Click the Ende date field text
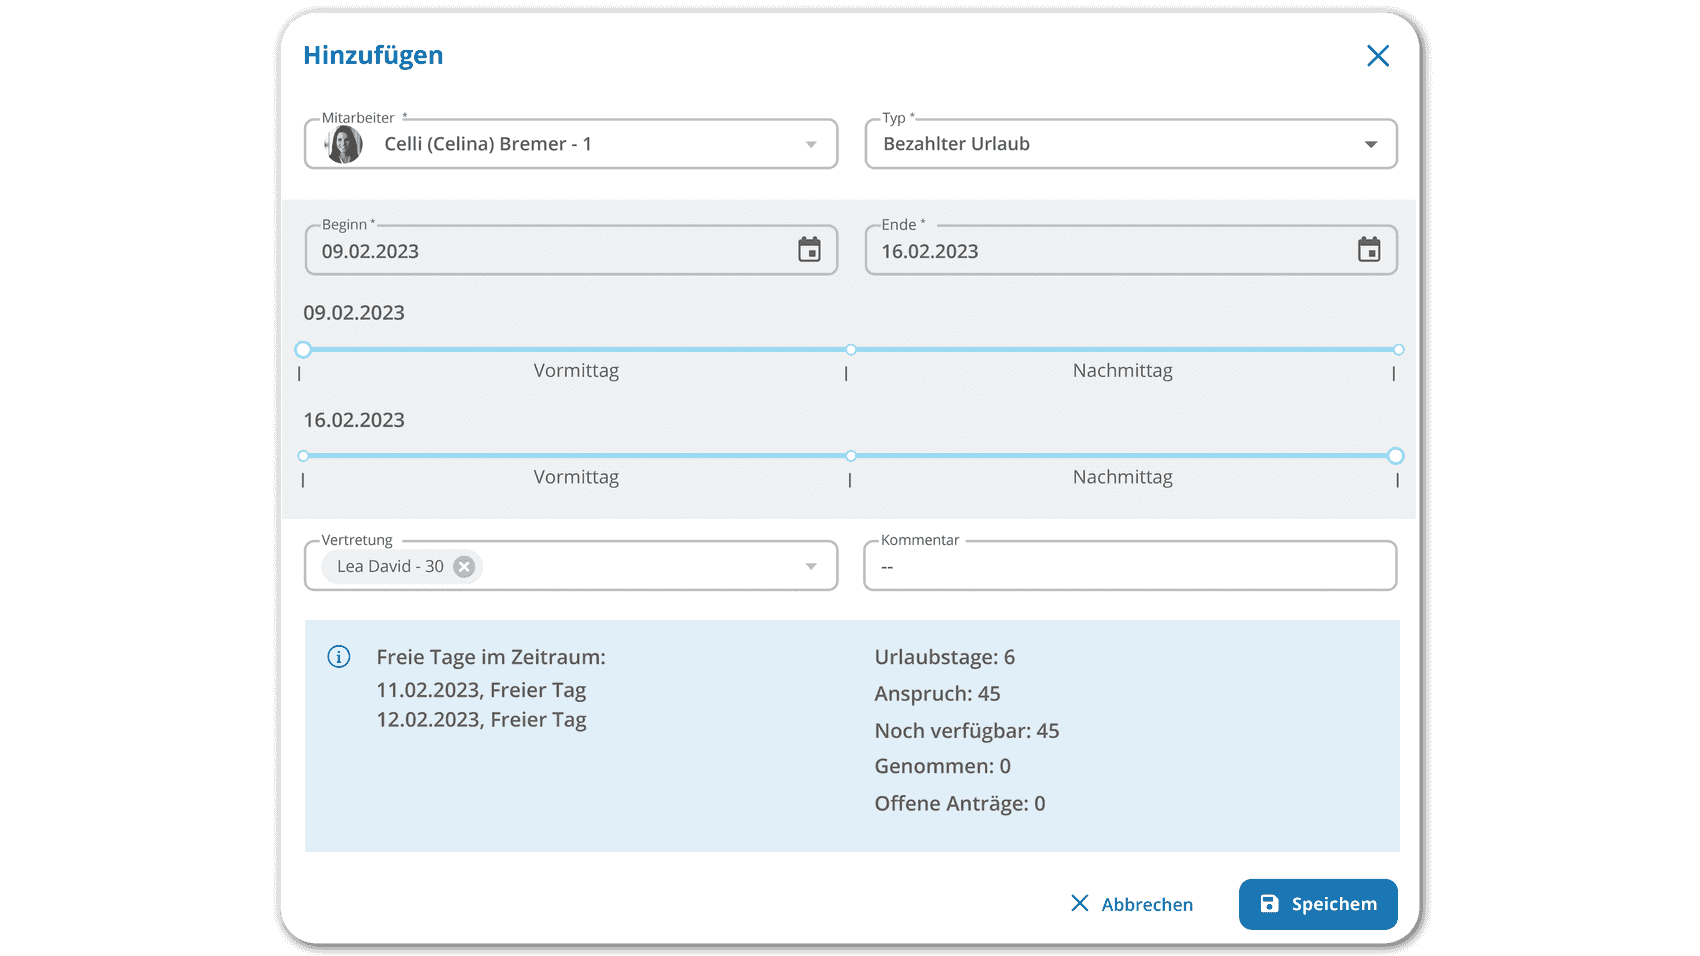Image resolution: width=1700 pixels, height=956 pixels. (929, 252)
